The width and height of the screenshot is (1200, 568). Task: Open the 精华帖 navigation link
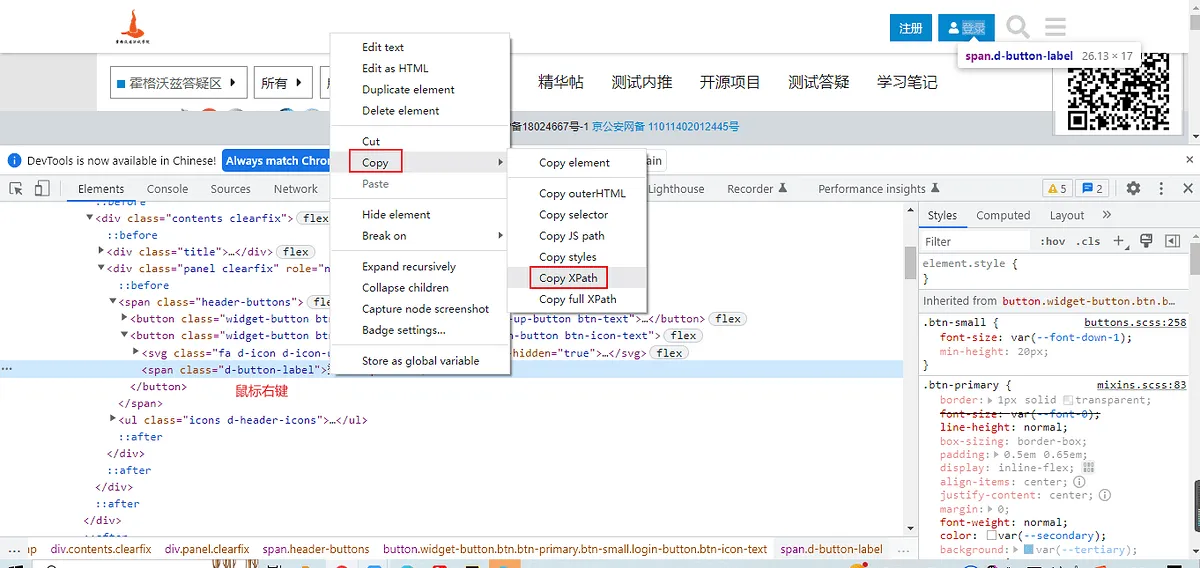tap(561, 82)
